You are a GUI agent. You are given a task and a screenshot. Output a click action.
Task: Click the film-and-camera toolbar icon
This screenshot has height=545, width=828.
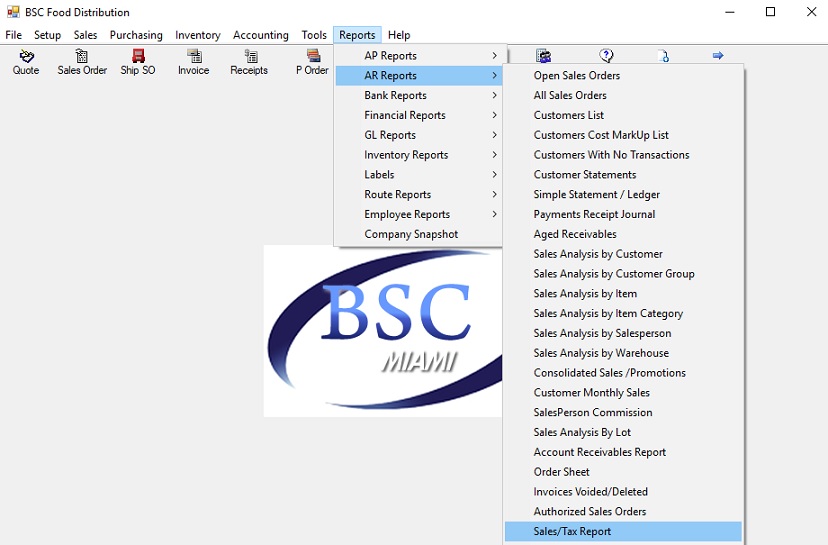543,55
